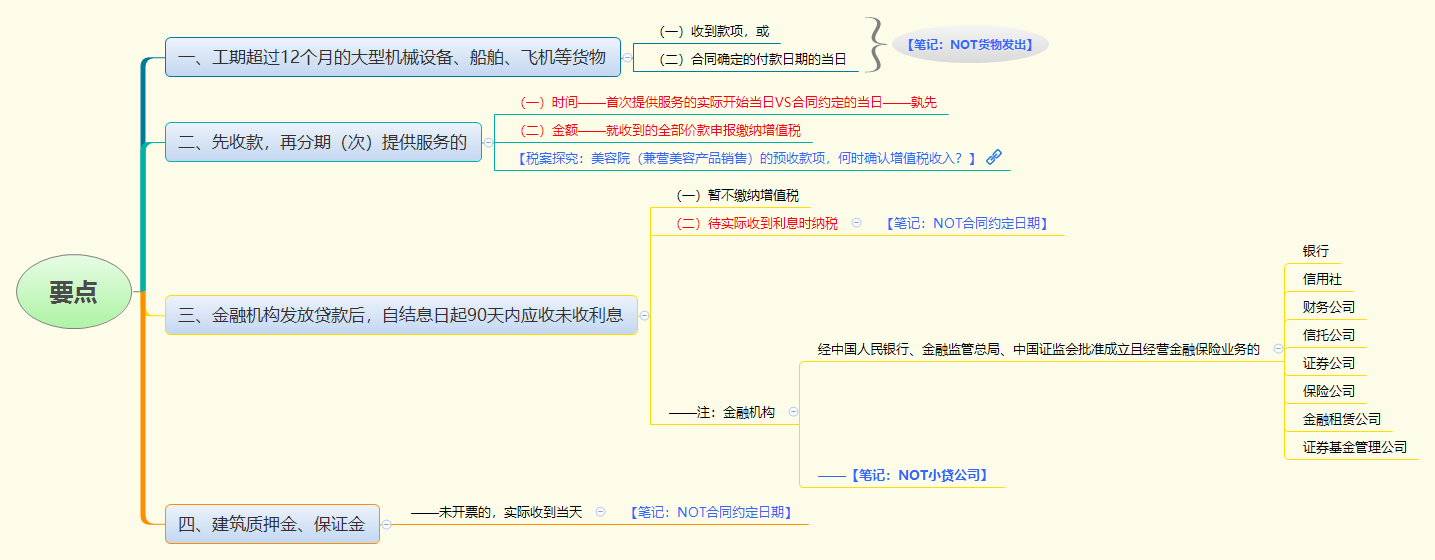1435x560 pixels.
Task: Select the 银行 leaf node
Action: click(1315, 251)
